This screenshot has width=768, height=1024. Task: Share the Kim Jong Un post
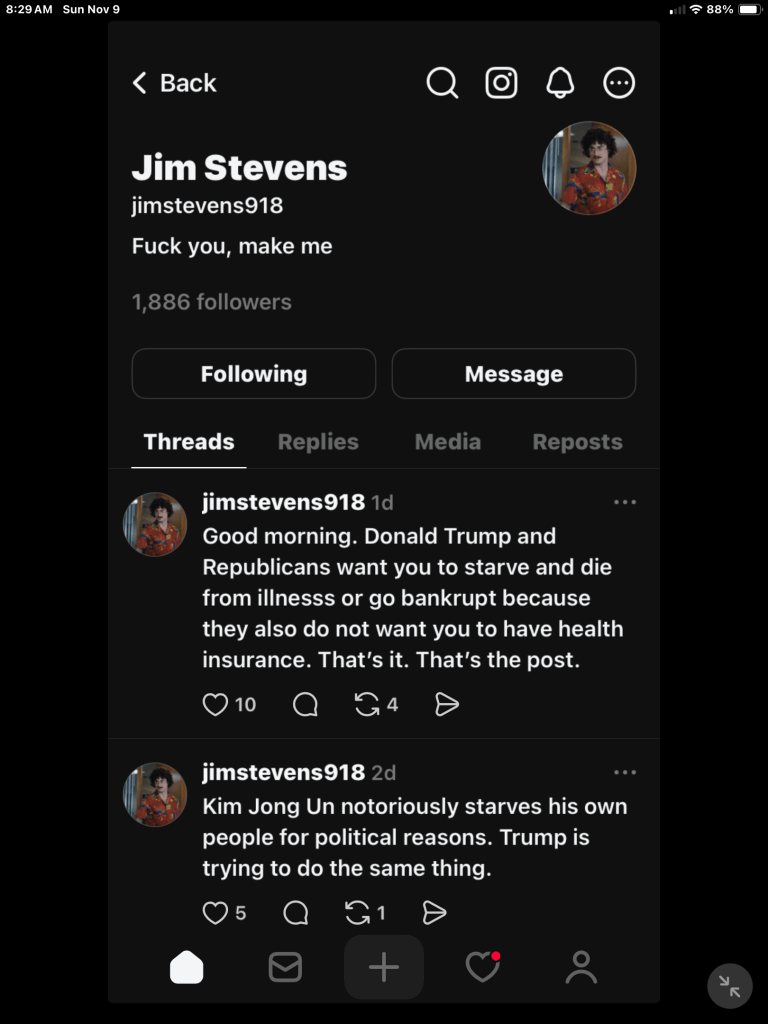click(x=434, y=912)
